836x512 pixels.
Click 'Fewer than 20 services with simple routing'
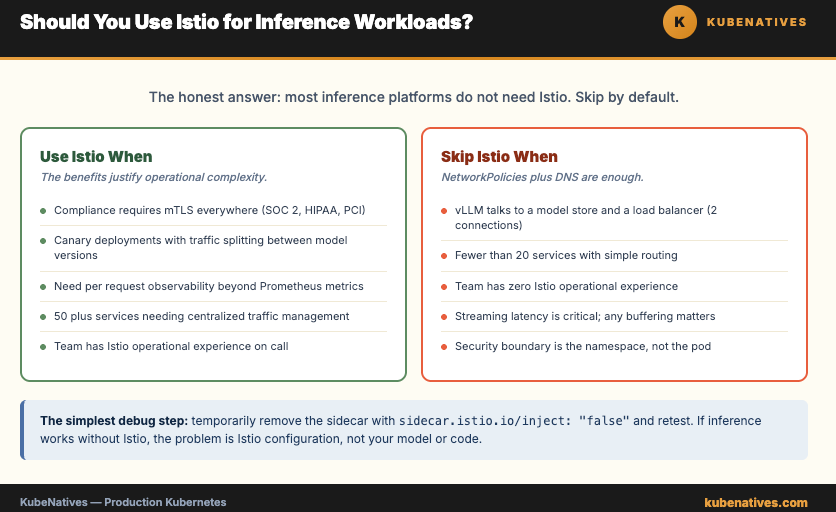(x=566, y=255)
